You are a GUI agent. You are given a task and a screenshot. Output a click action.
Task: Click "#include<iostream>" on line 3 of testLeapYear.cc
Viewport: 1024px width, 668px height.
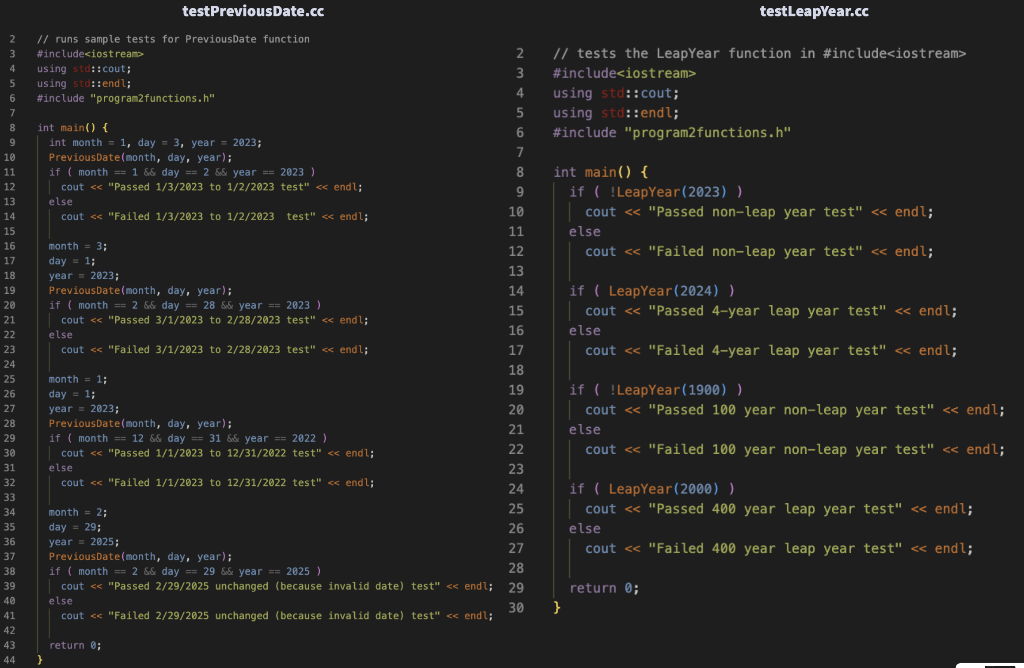coord(624,73)
